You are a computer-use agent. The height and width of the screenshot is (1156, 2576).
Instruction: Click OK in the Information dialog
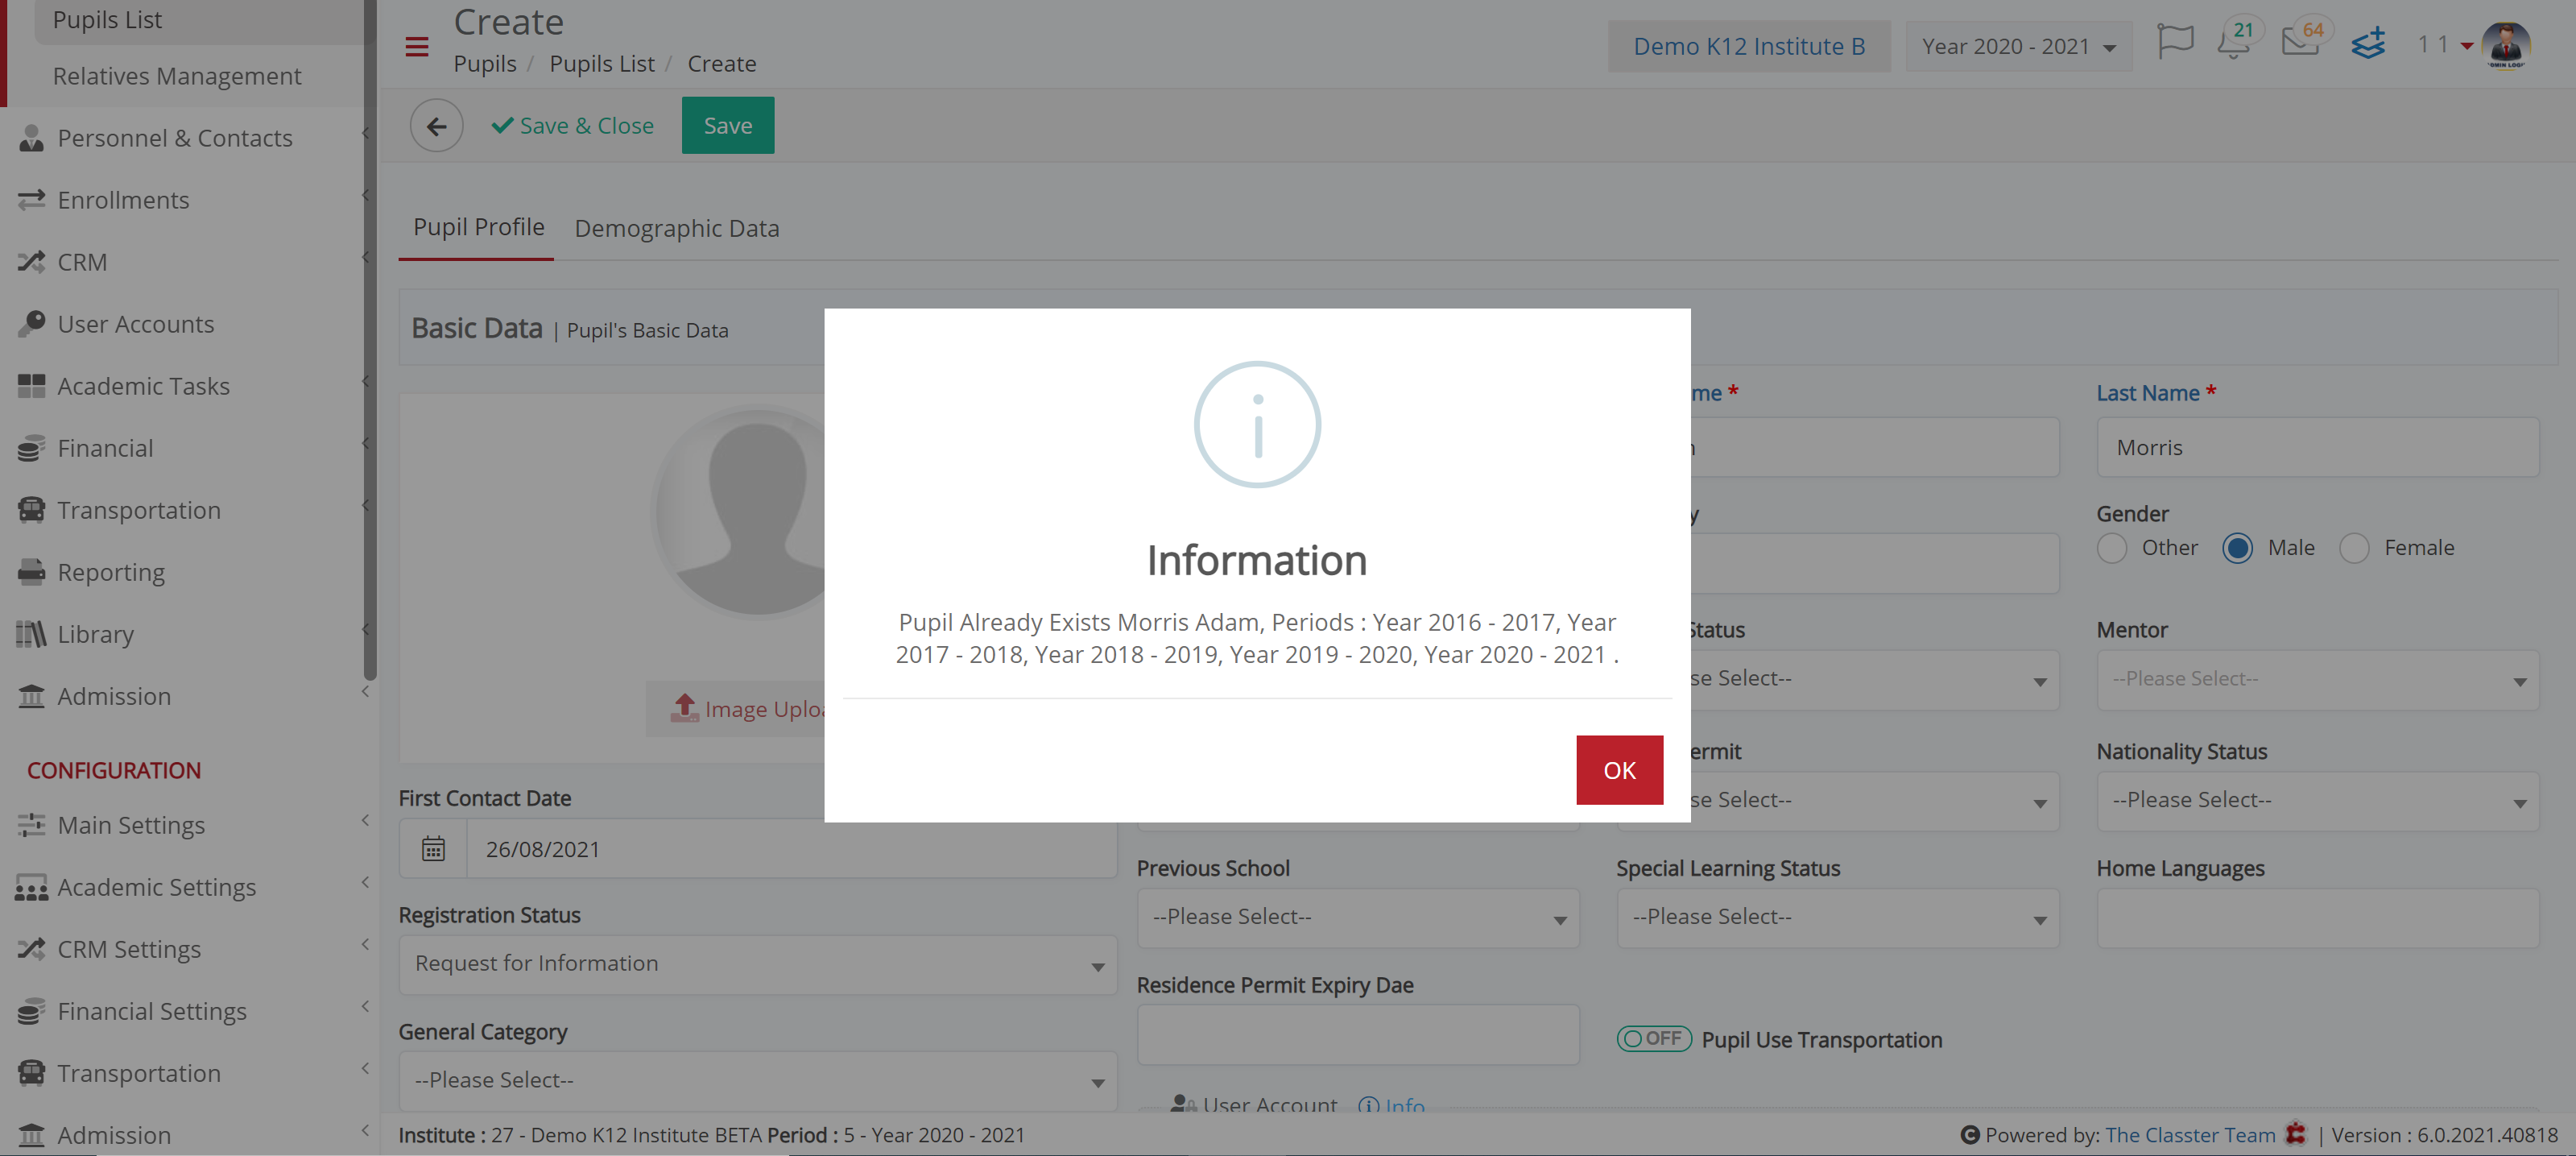click(x=1619, y=769)
